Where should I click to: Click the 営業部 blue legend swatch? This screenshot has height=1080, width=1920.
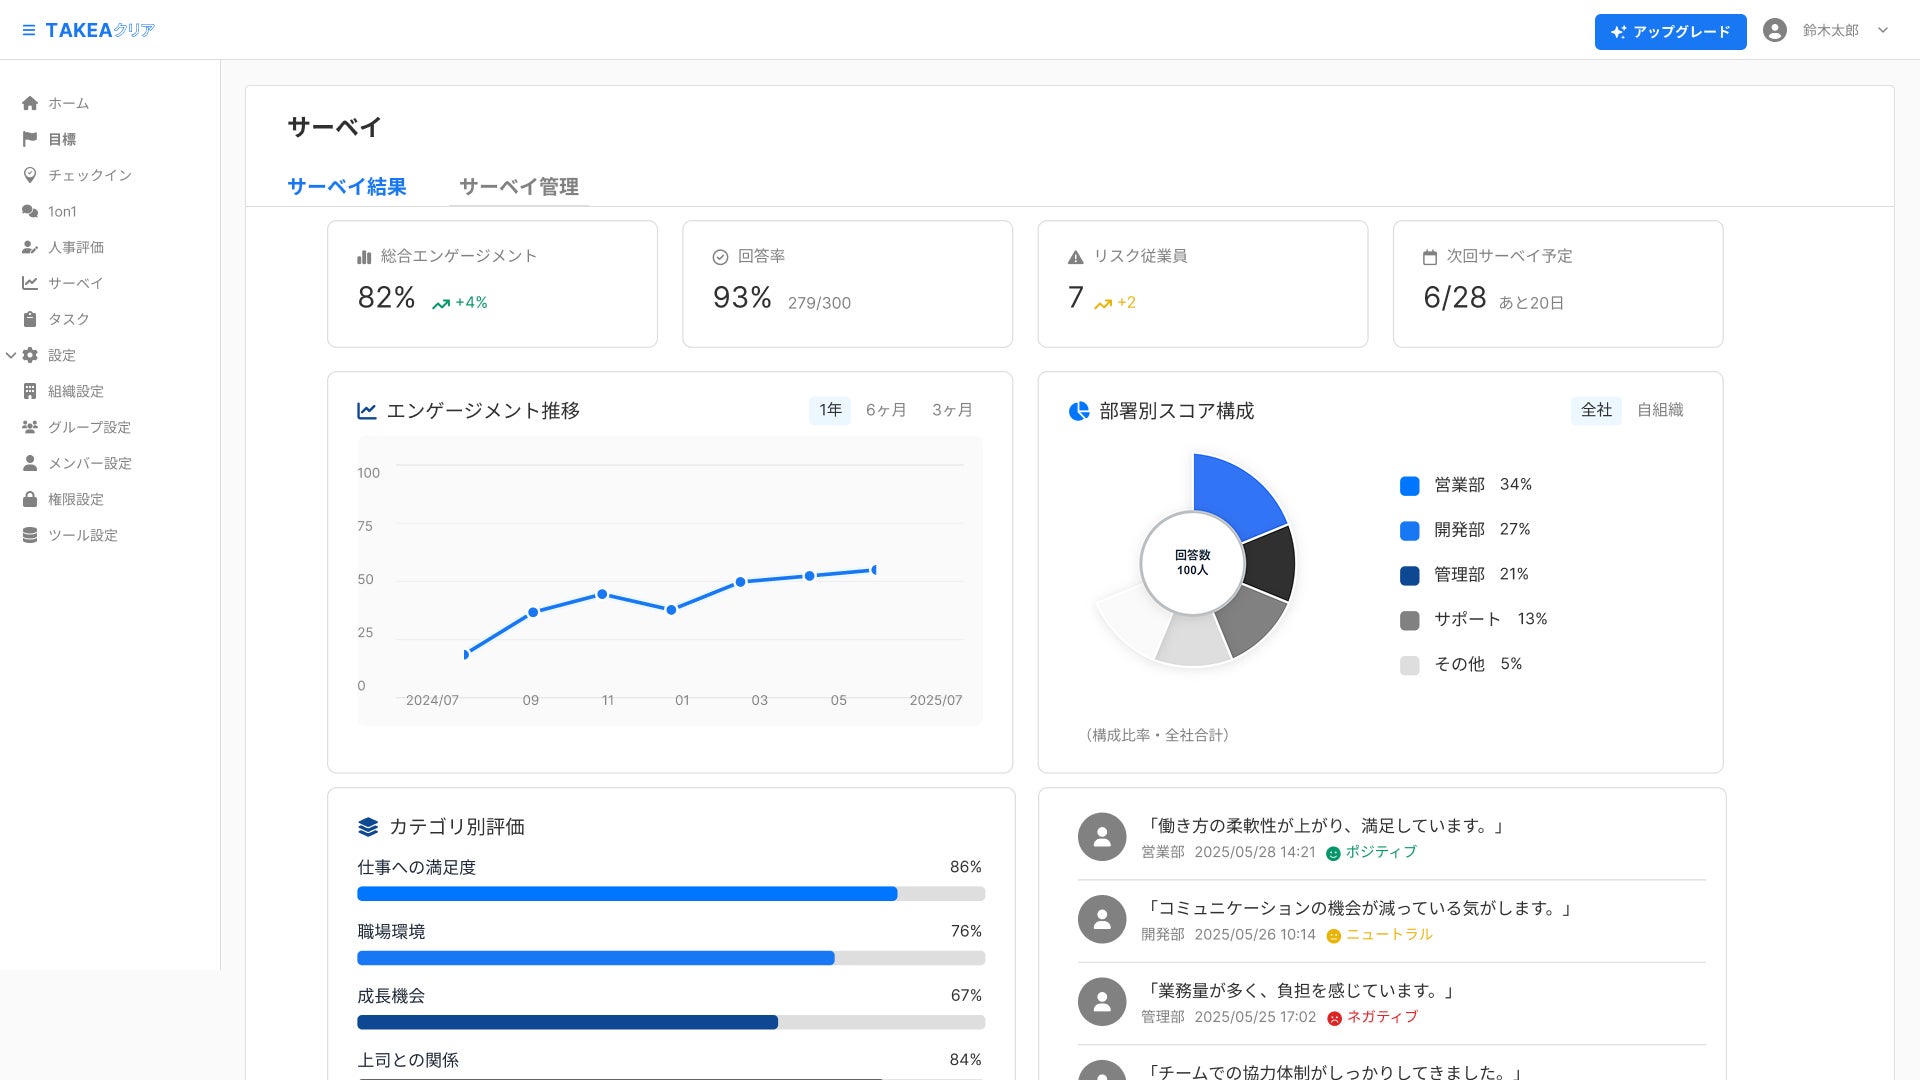1410,486
